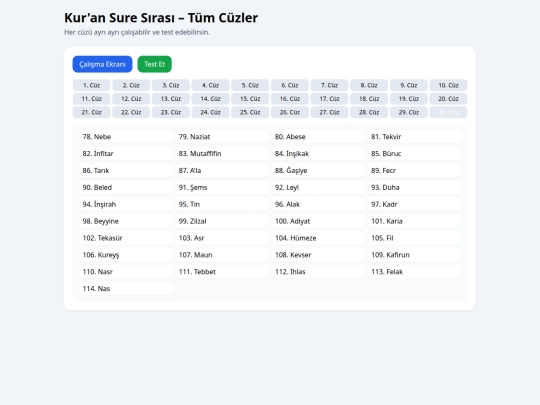540x405 pixels.
Task: Click the green Test Et button
Action: (155, 64)
